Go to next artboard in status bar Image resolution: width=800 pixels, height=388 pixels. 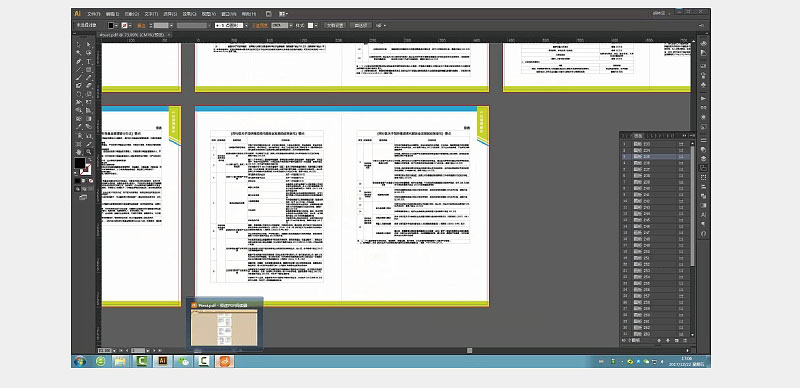point(154,351)
